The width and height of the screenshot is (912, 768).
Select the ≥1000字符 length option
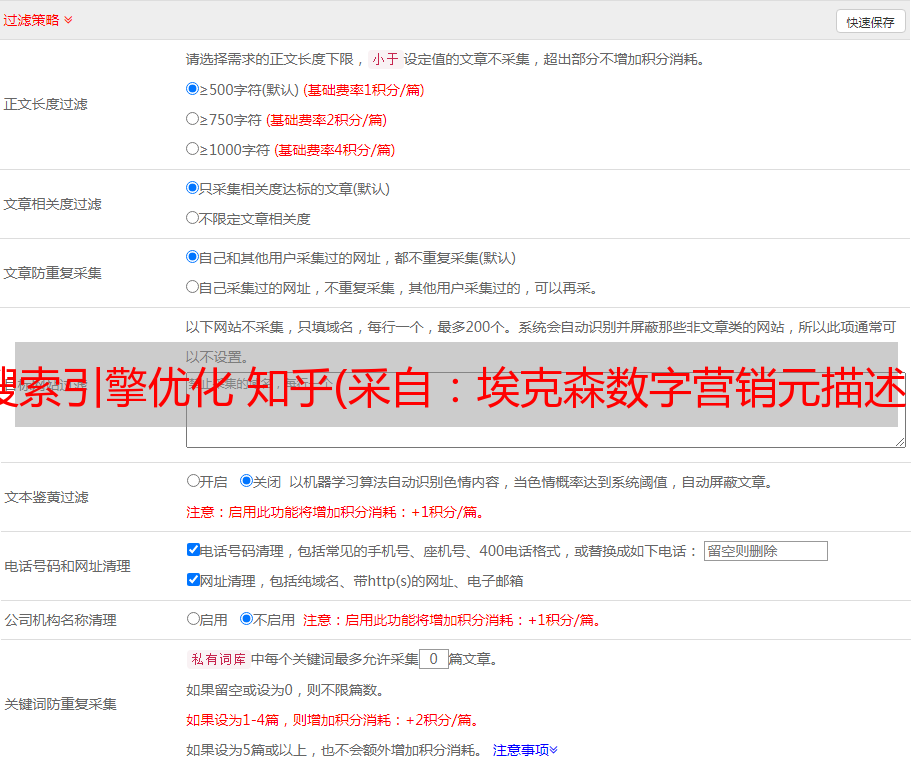(x=193, y=149)
